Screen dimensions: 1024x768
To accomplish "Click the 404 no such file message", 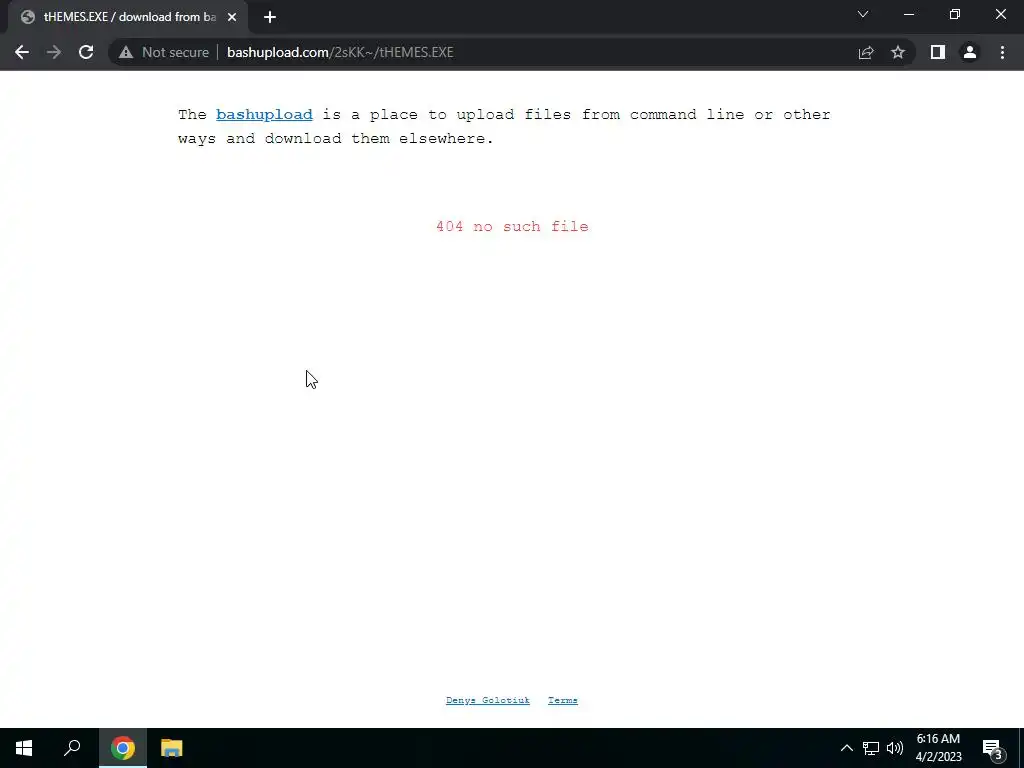I will (x=512, y=227).
